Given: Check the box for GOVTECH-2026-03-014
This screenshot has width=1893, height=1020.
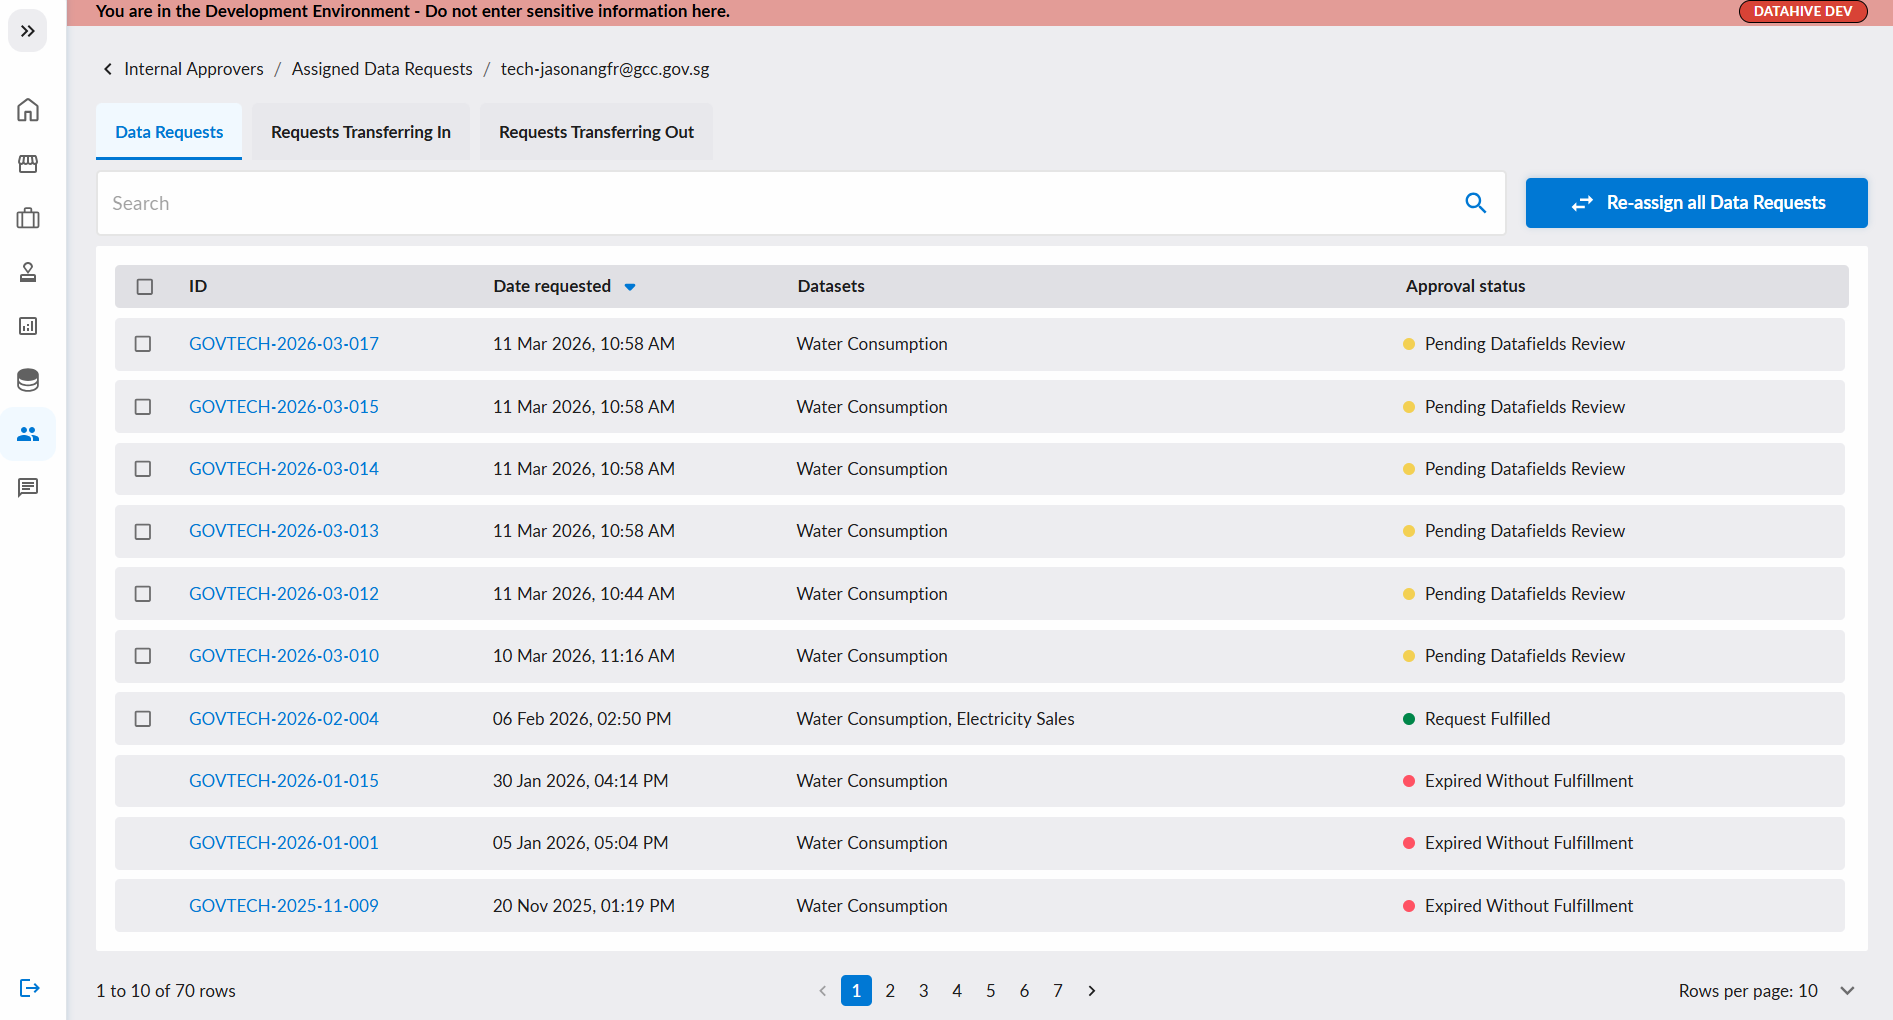Looking at the screenshot, I should click(143, 469).
